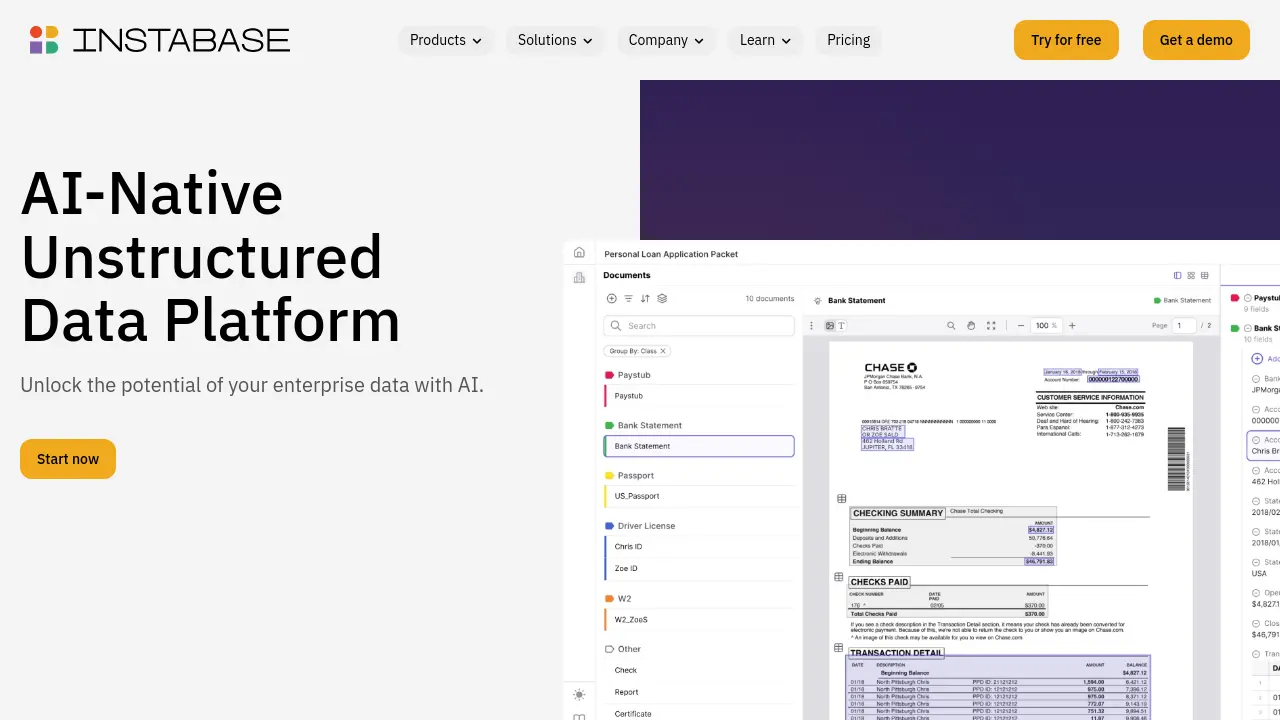
Task: Click the Chase logo in the document
Action: [x=891, y=368]
